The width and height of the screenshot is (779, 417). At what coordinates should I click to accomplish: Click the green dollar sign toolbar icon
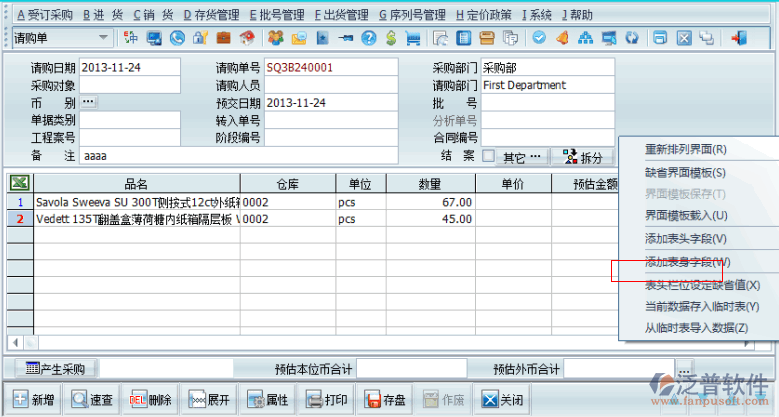[x=391, y=38]
